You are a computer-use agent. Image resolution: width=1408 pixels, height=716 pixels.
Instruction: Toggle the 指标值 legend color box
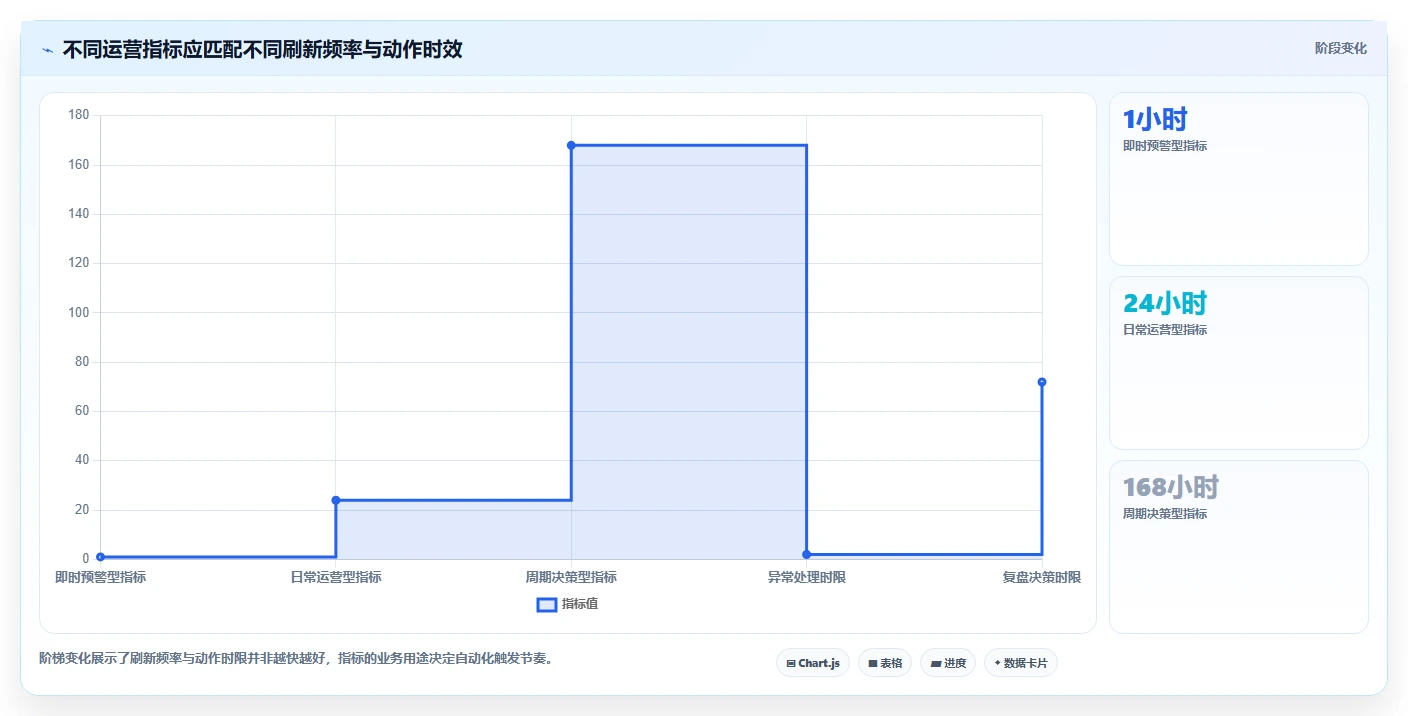coord(546,604)
